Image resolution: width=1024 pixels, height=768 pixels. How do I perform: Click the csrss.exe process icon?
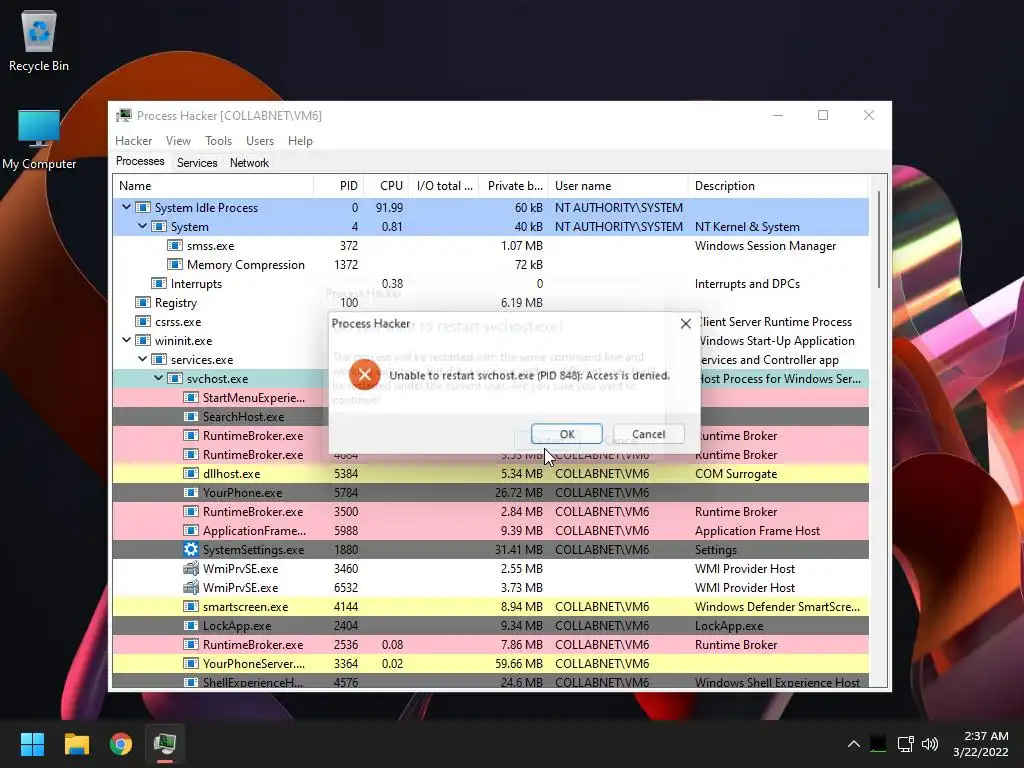pyautogui.click(x=142, y=321)
